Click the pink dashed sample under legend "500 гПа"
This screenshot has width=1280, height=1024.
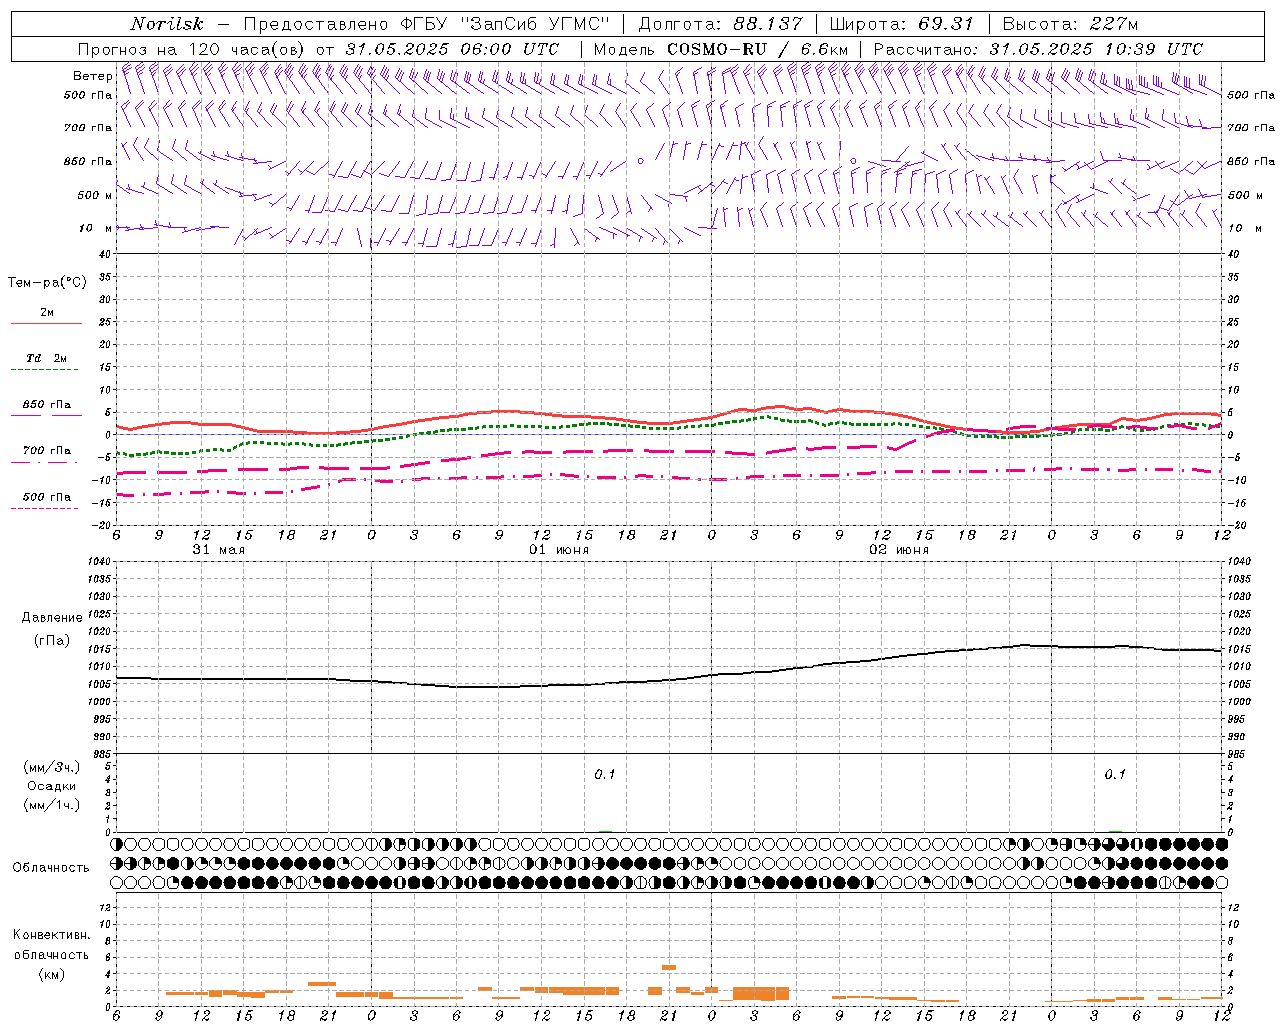(44, 509)
